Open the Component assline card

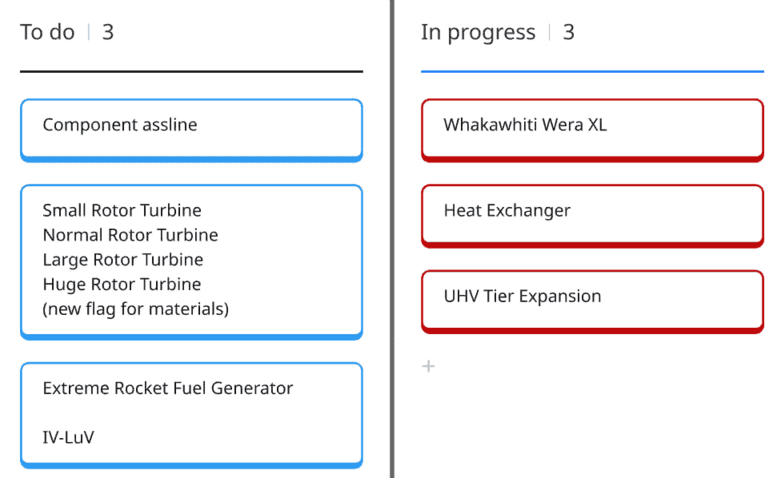pos(191,127)
